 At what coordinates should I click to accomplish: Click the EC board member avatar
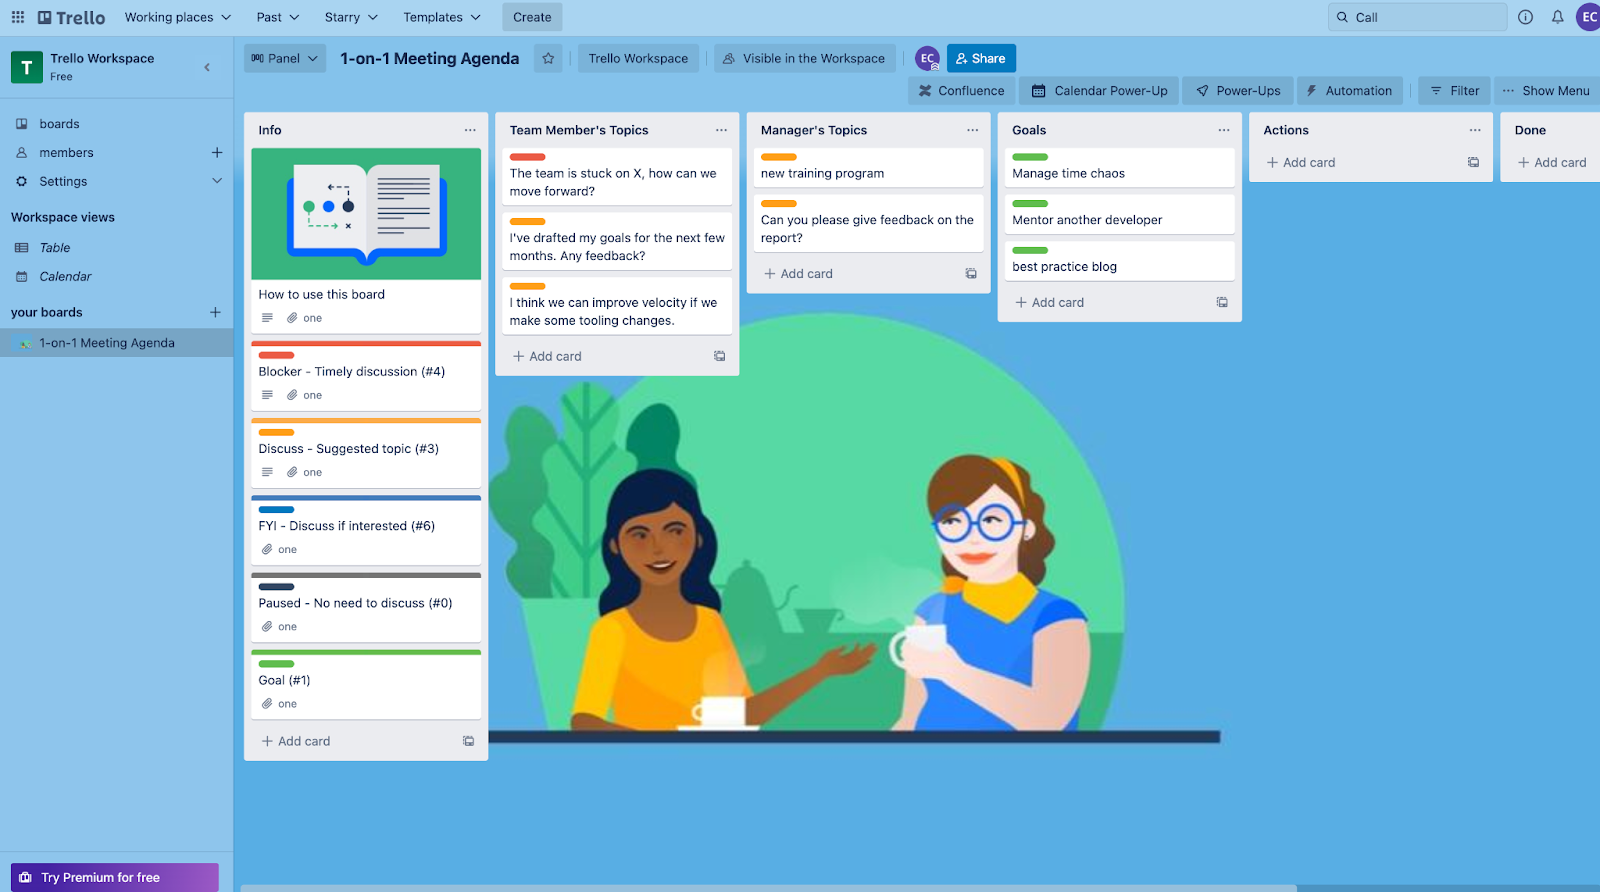coord(927,58)
